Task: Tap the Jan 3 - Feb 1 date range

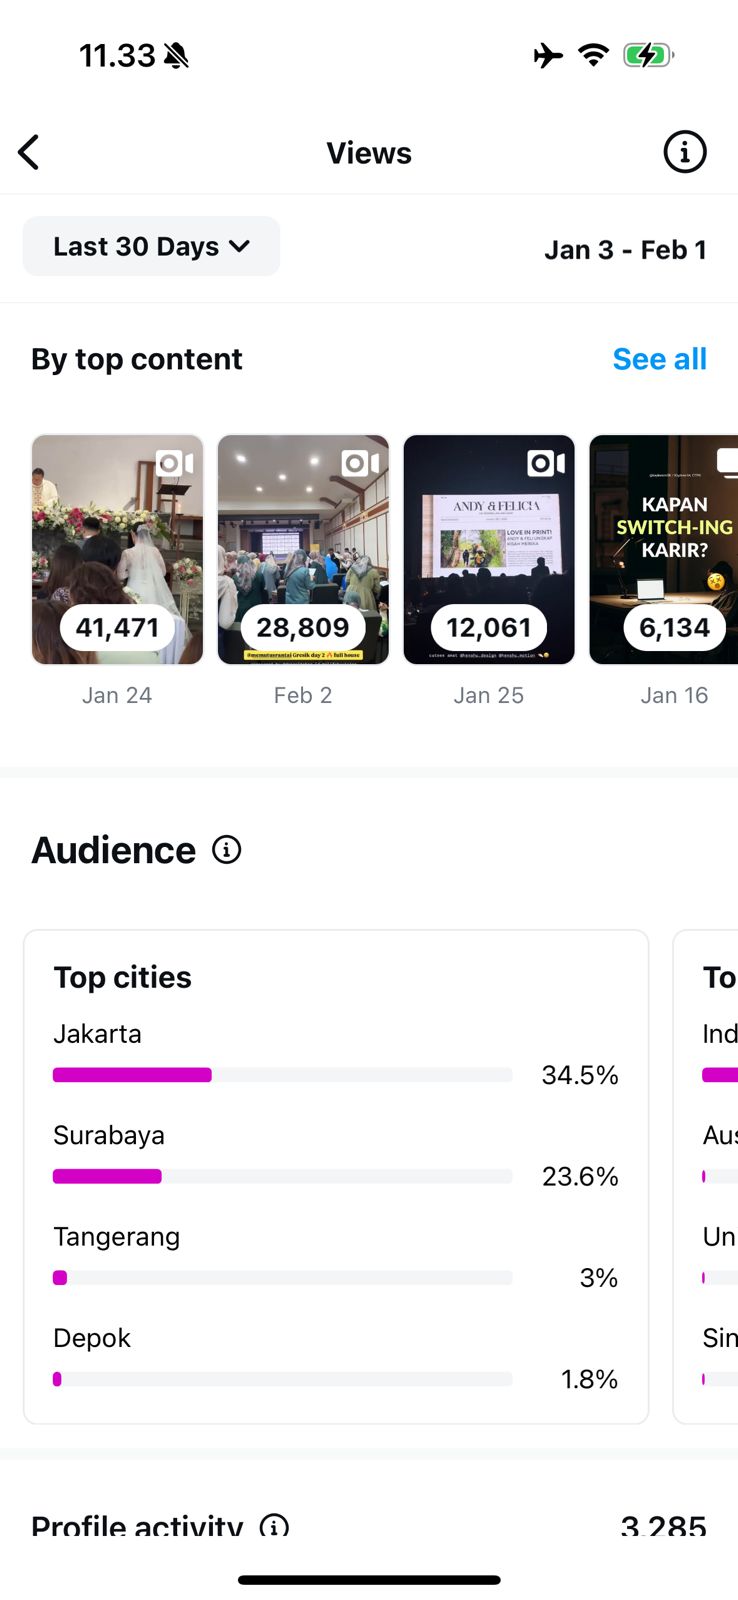Action: click(625, 250)
